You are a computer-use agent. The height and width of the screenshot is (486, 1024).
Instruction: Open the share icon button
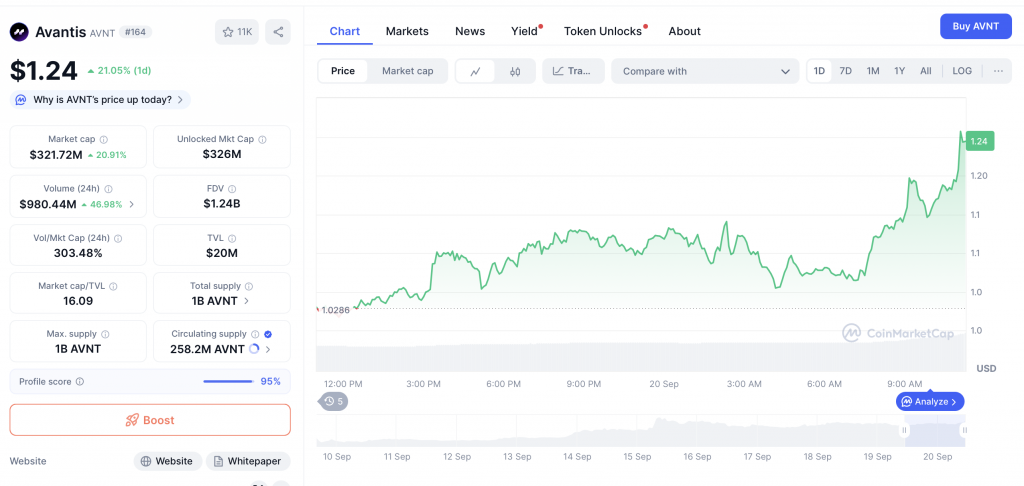pos(278,32)
